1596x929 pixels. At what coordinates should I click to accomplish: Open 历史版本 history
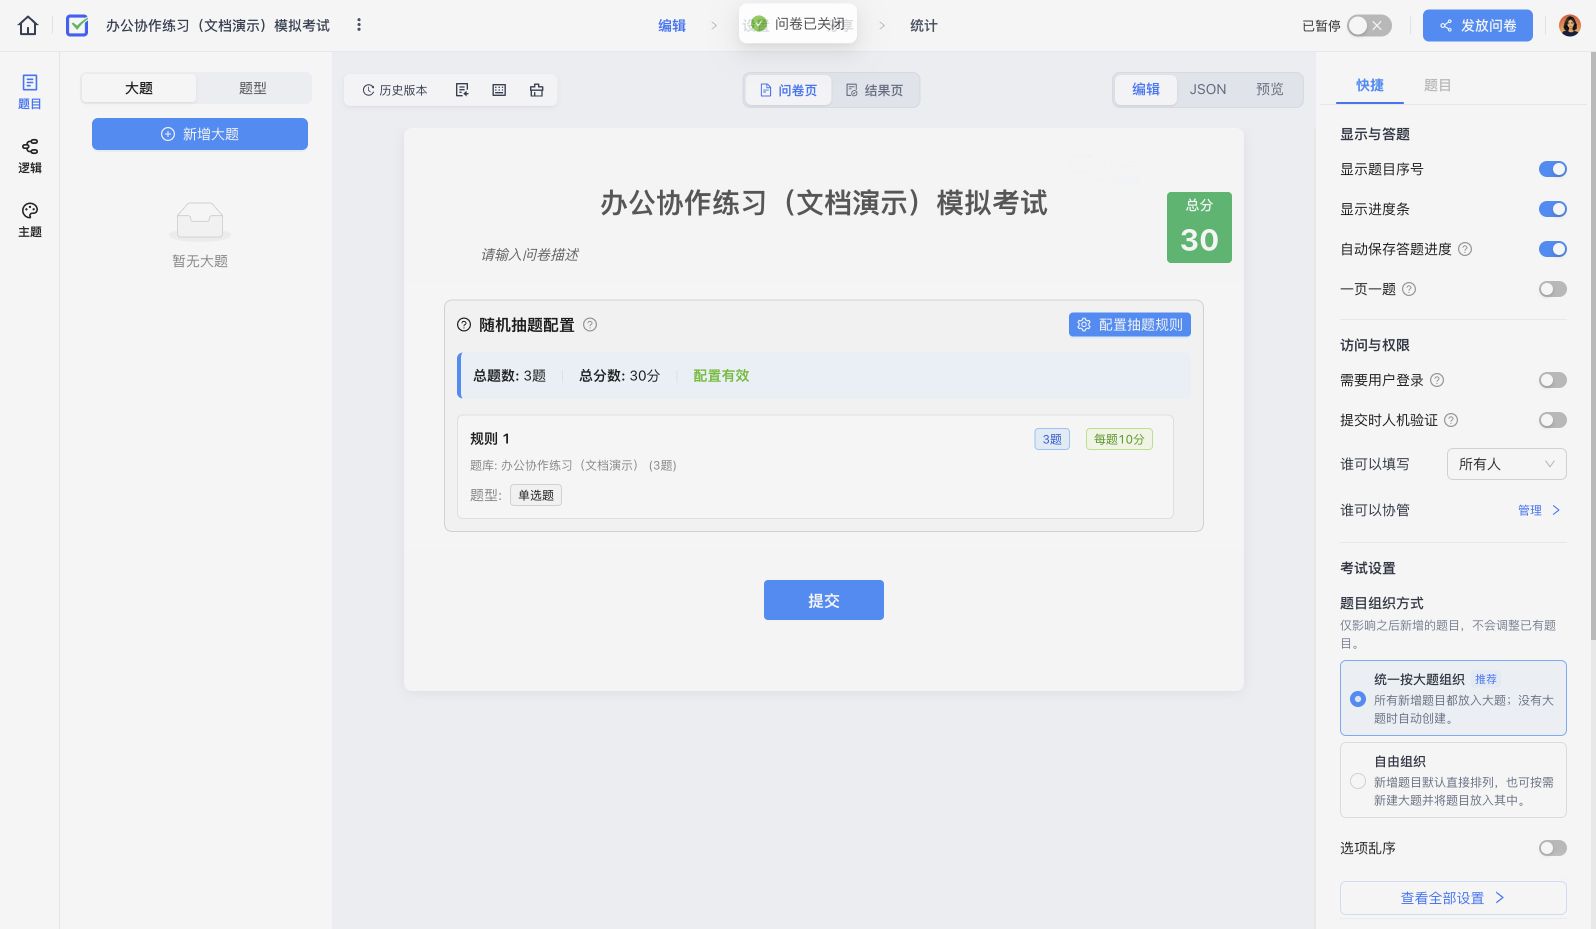[395, 90]
